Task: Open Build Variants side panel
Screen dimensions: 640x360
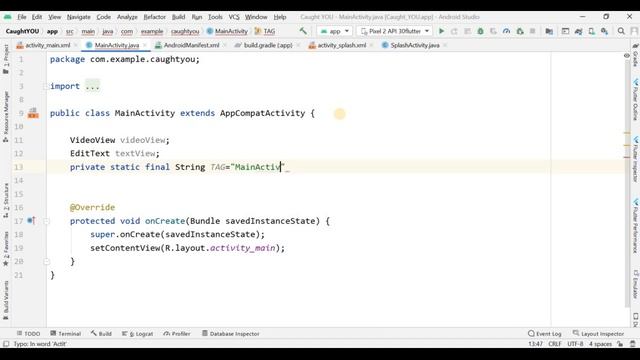Action: [x=6, y=300]
